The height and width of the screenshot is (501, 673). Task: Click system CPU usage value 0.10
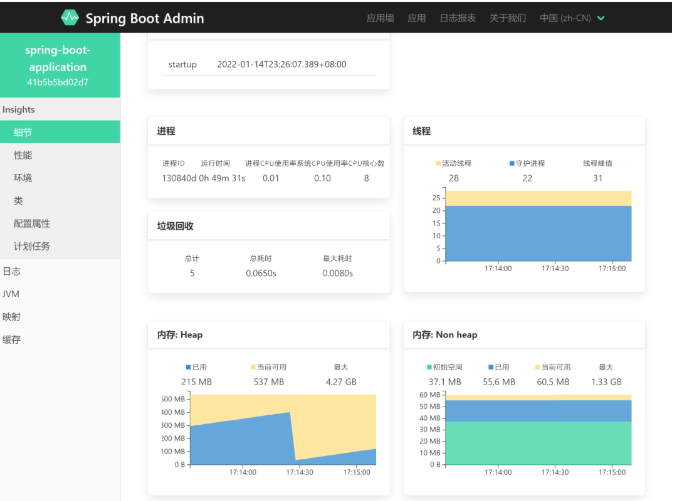click(322, 178)
